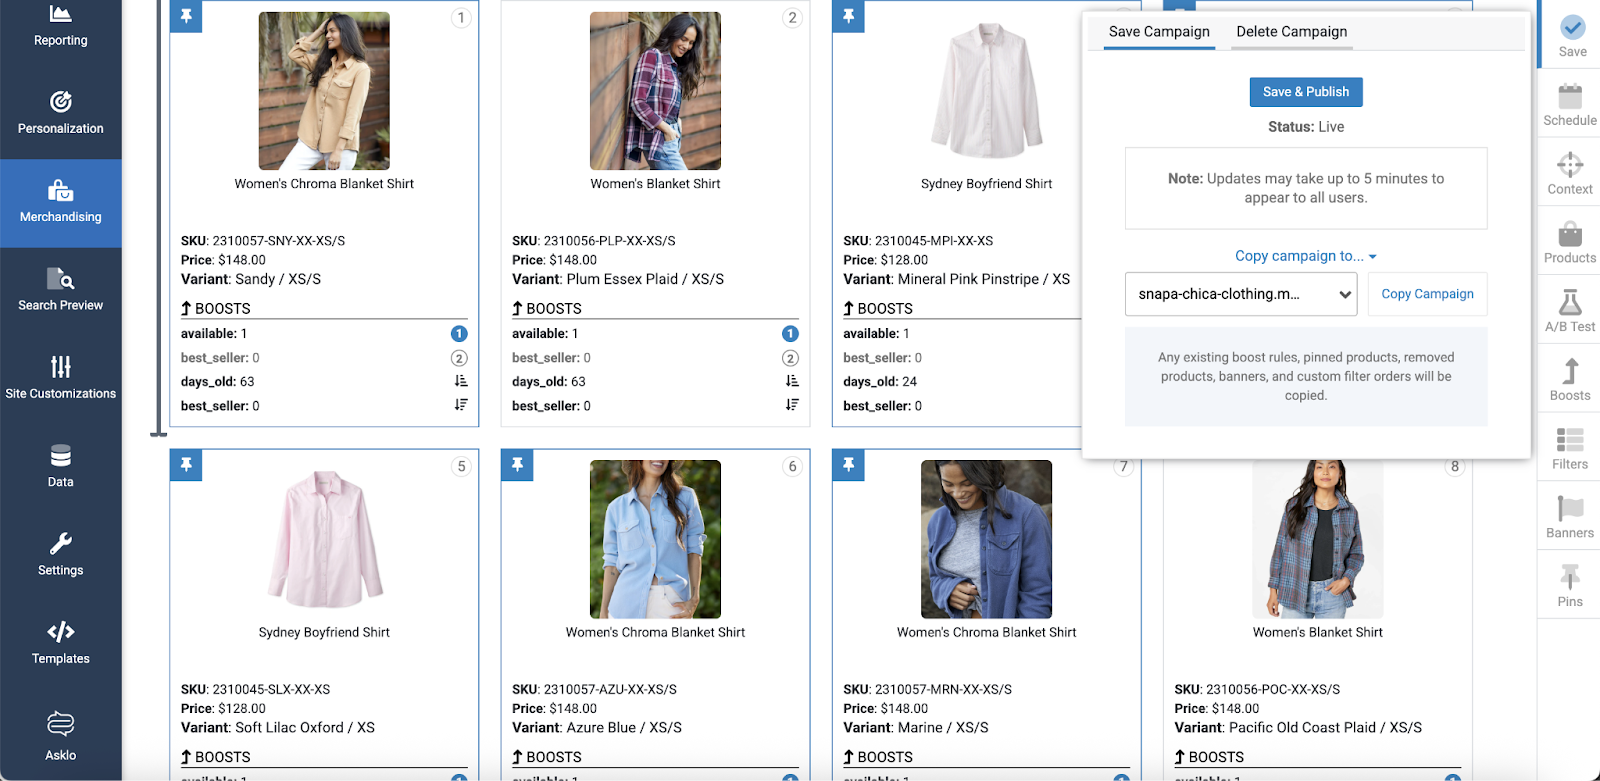Open the Reporting section in sidebar
The height and width of the screenshot is (781, 1600).
point(60,27)
